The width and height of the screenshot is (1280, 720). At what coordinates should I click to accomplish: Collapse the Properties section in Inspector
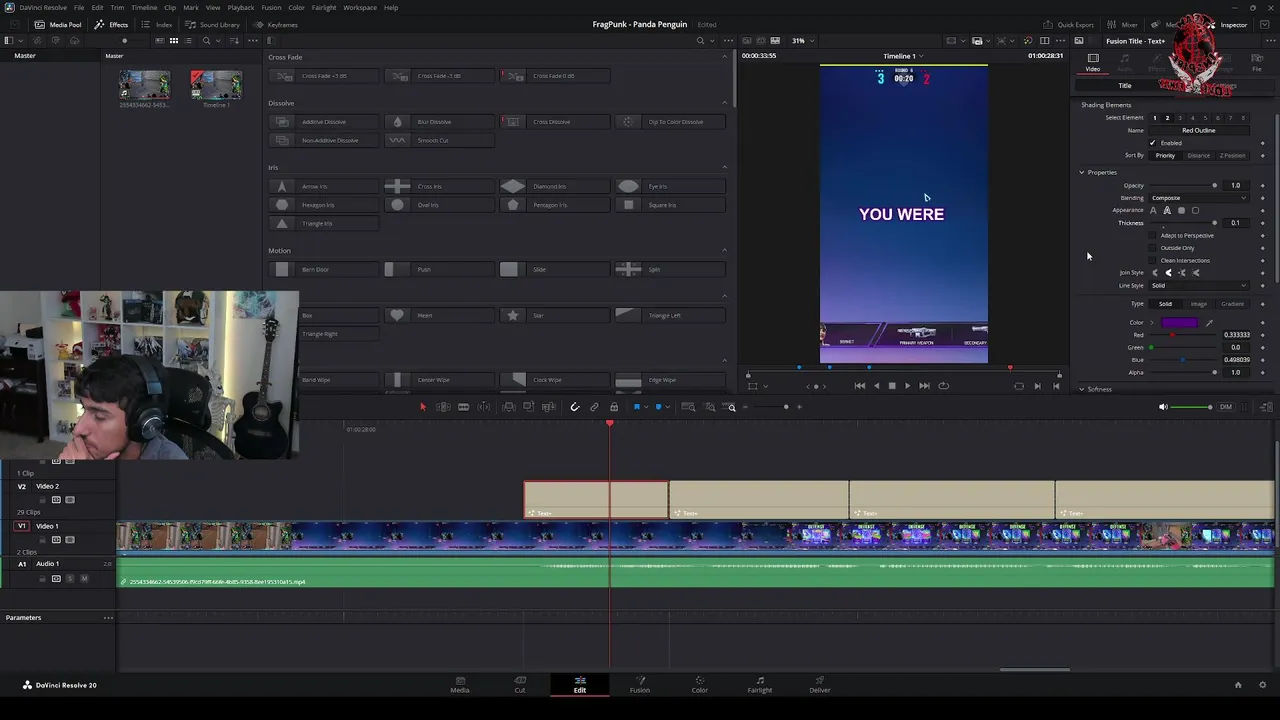[x=1081, y=173]
